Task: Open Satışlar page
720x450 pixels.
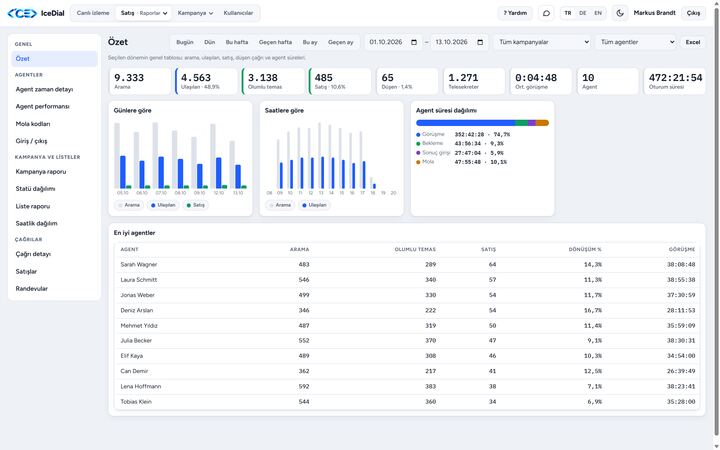Action: tap(54, 271)
